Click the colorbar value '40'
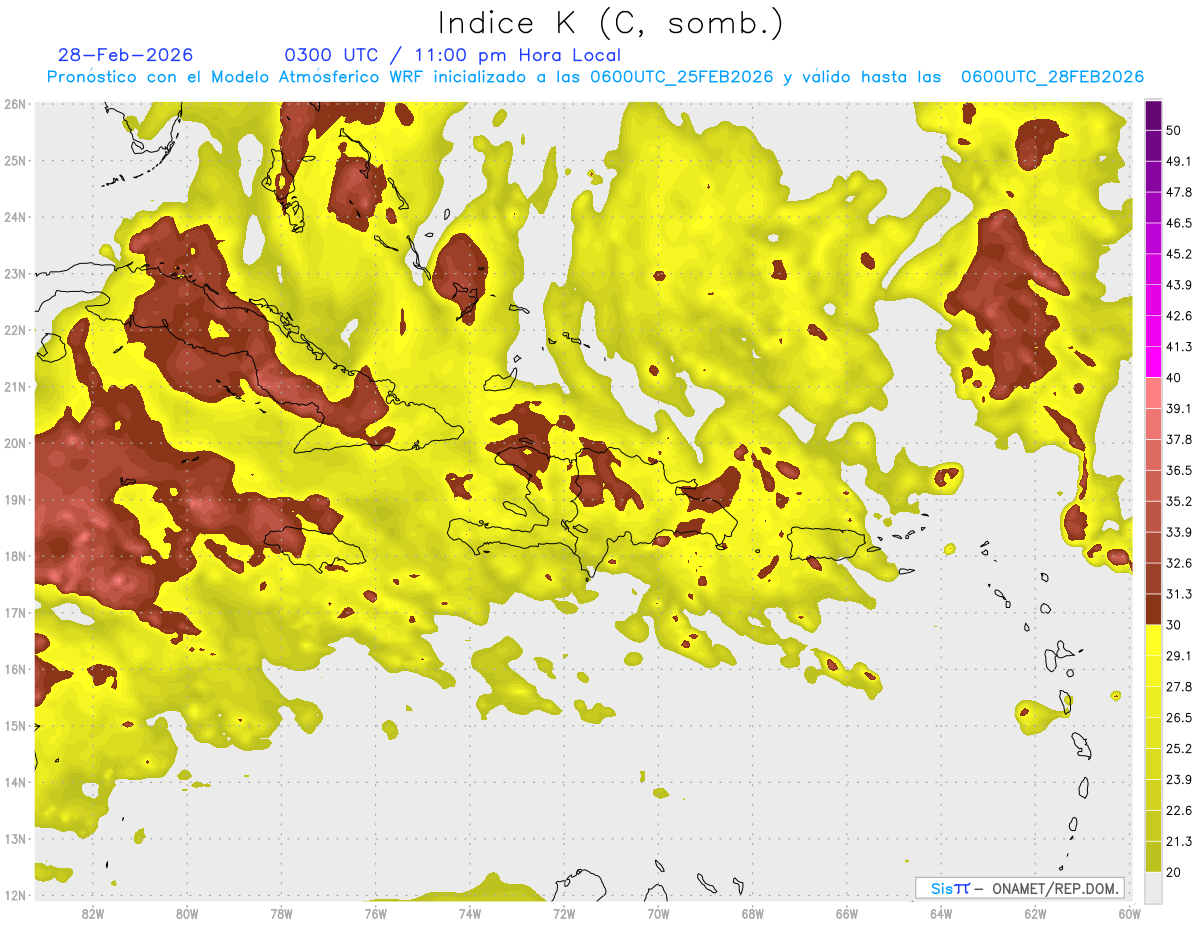Image resolution: width=1200 pixels, height=927 pixels. (1174, 377)
